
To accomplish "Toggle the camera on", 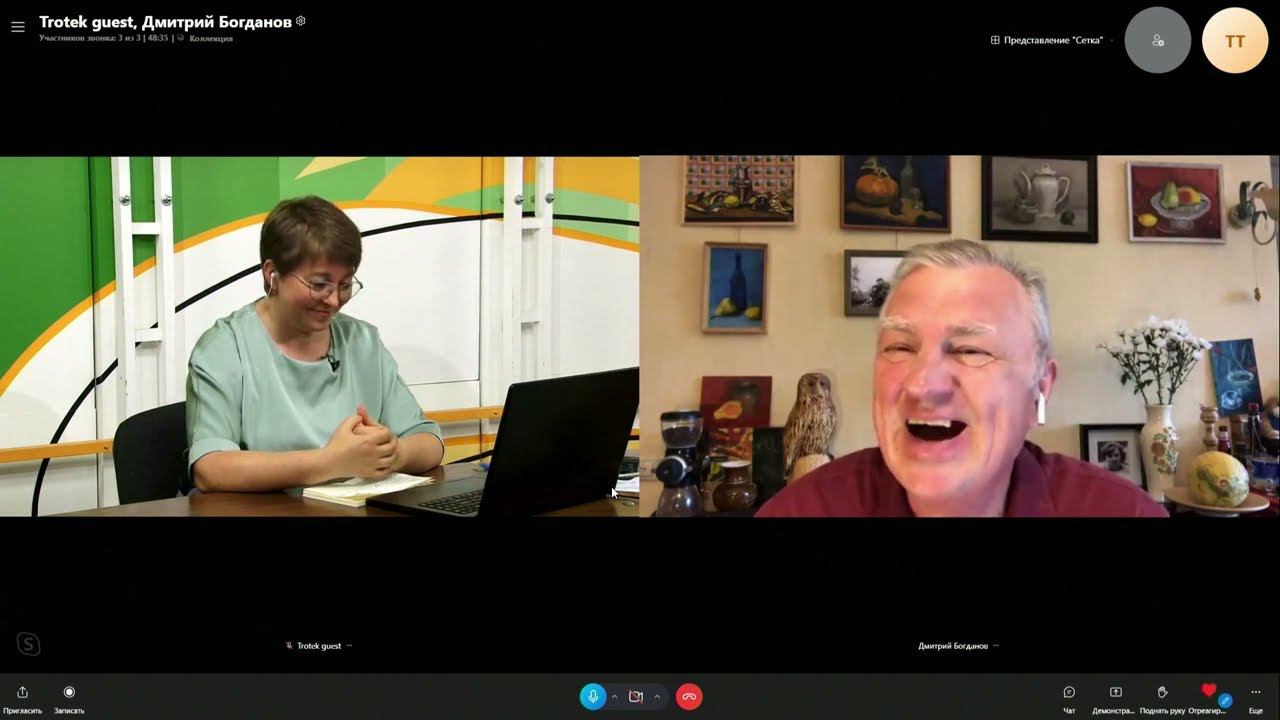I will point(635,696).
